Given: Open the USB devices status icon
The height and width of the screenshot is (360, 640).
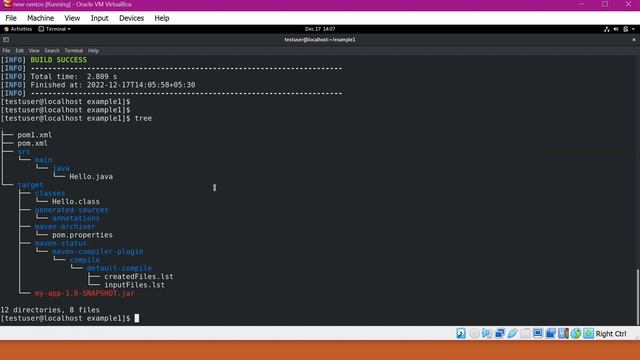Looking at the screenshot, I should [x=512, y=333].
